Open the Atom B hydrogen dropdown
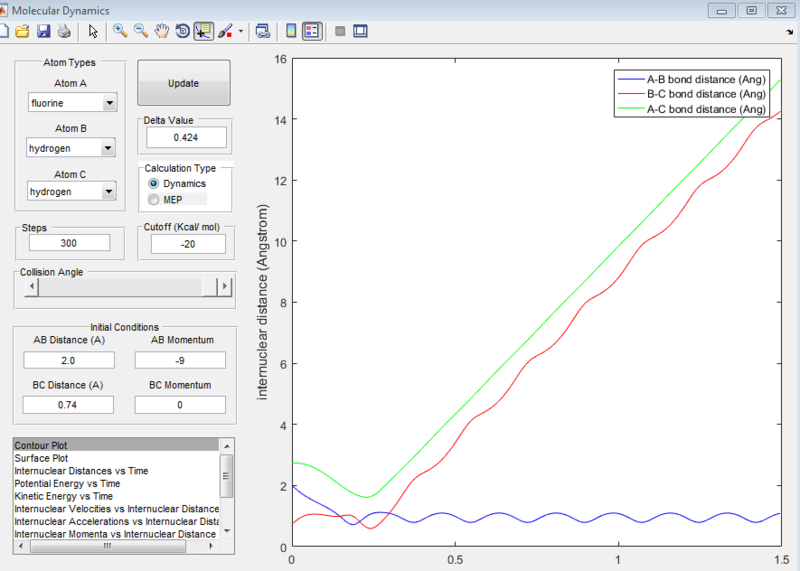The image size is (800, 571). (x=71, y=148)
